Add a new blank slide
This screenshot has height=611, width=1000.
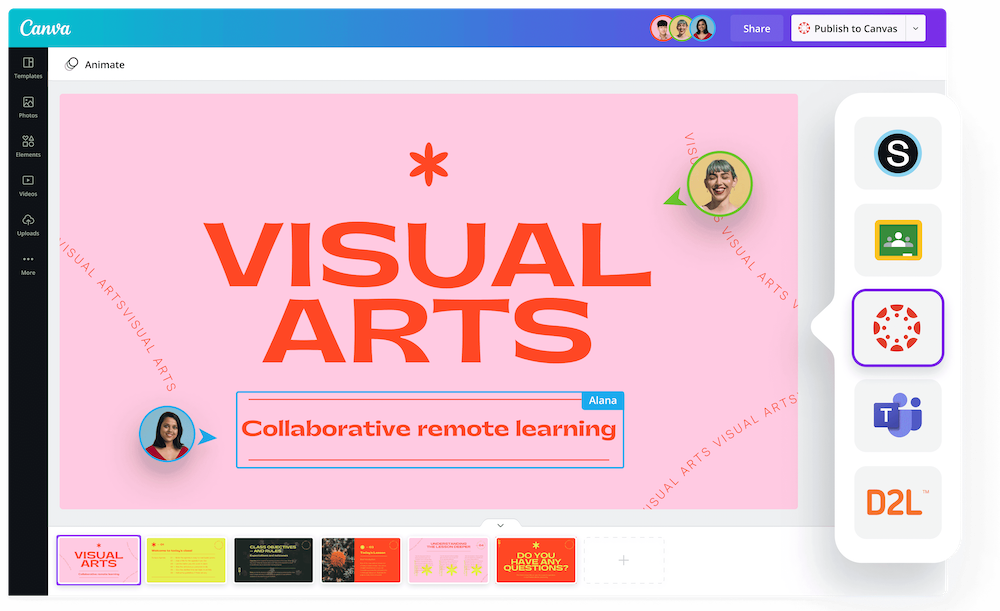(x=624, y=560)
